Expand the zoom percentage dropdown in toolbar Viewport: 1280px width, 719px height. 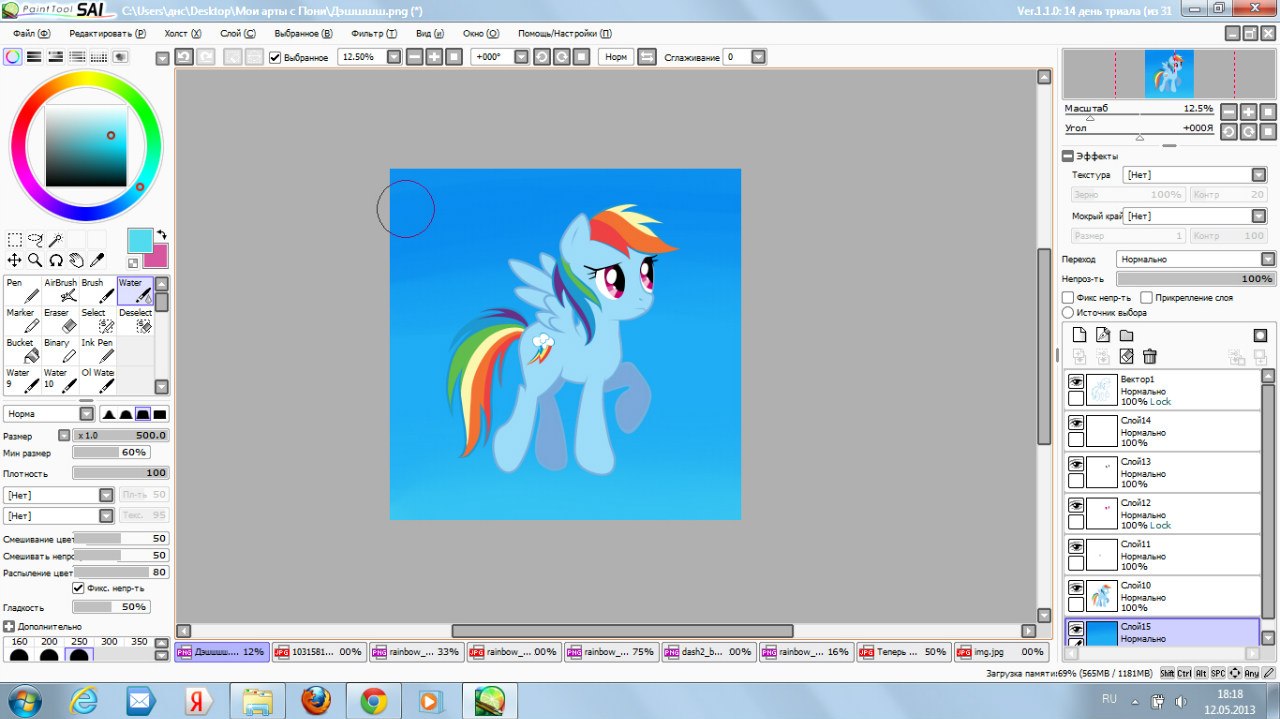pos(394,57)
